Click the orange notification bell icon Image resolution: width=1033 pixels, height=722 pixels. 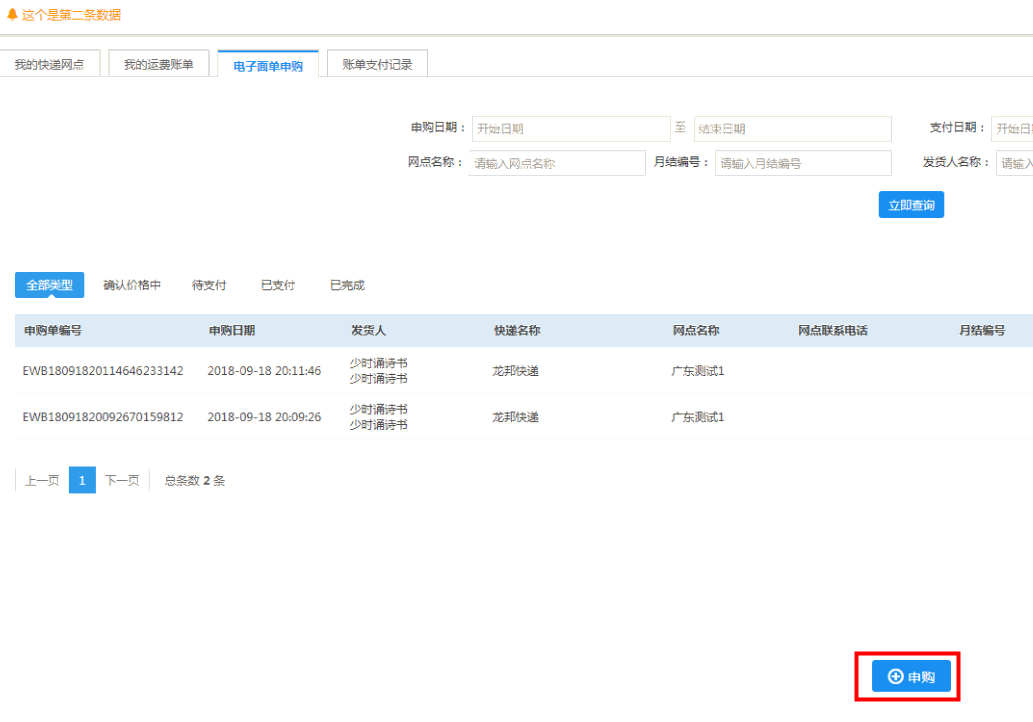tap(12, 15)
